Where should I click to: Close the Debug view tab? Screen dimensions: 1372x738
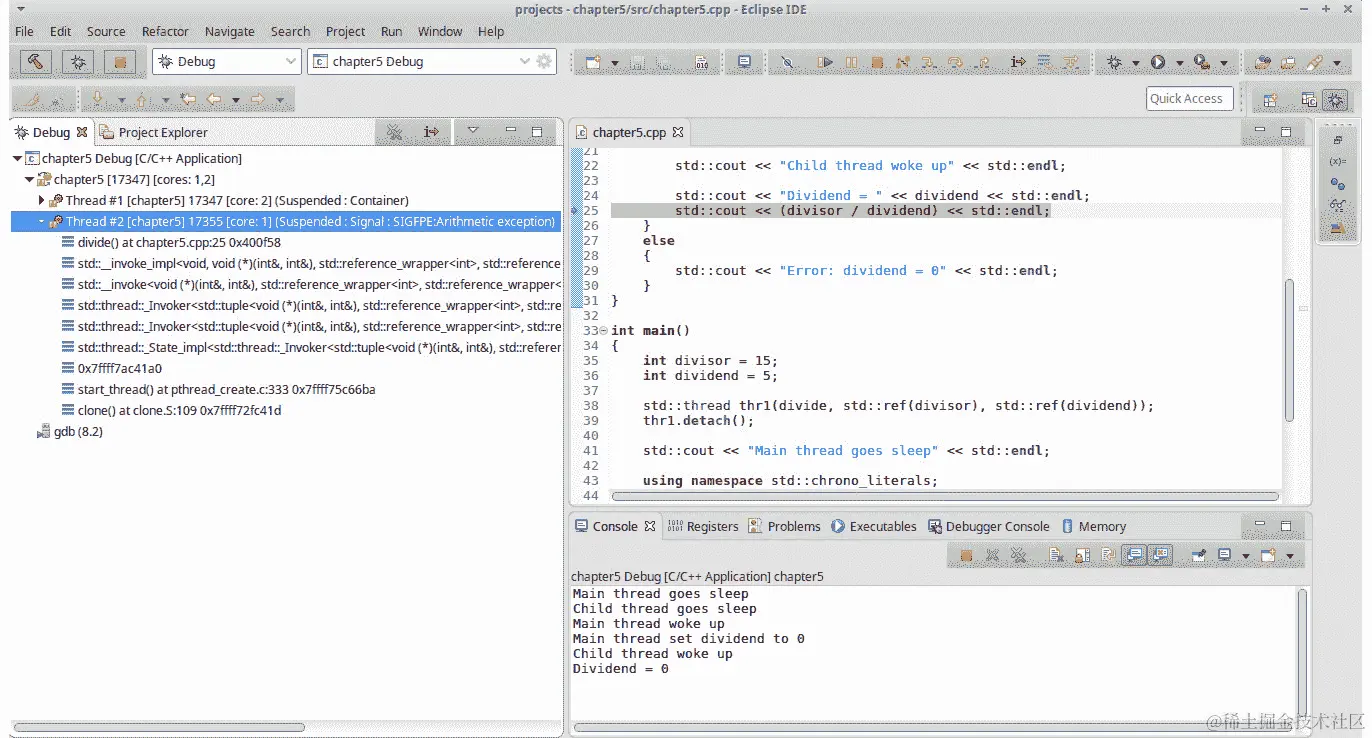point(82,131)
